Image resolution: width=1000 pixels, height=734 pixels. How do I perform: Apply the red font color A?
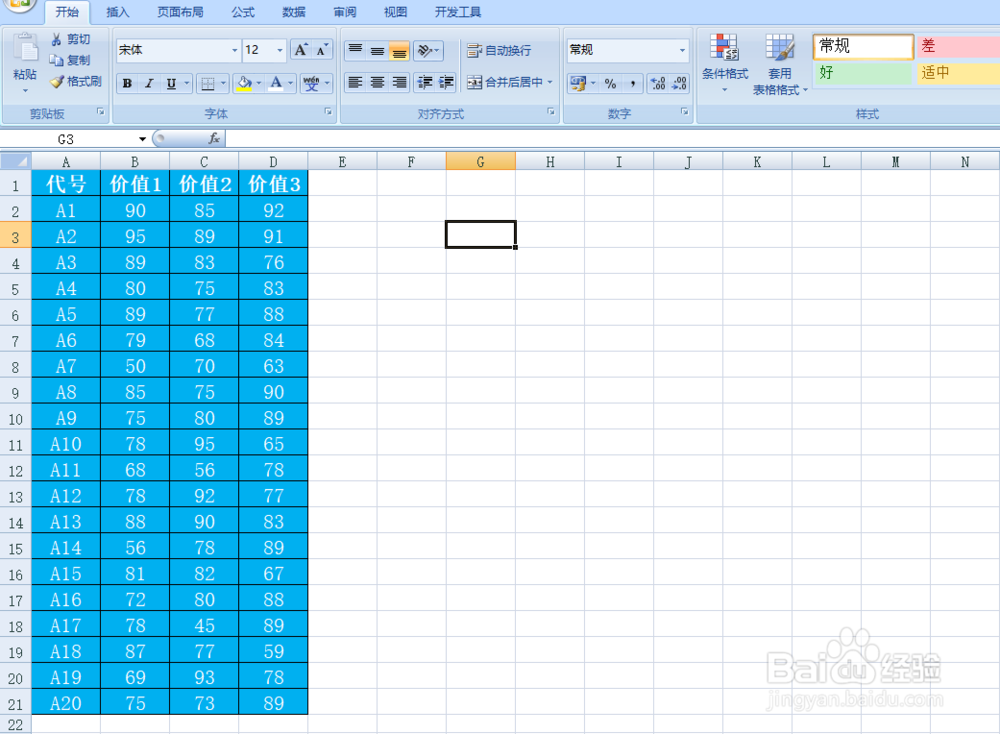276,83
